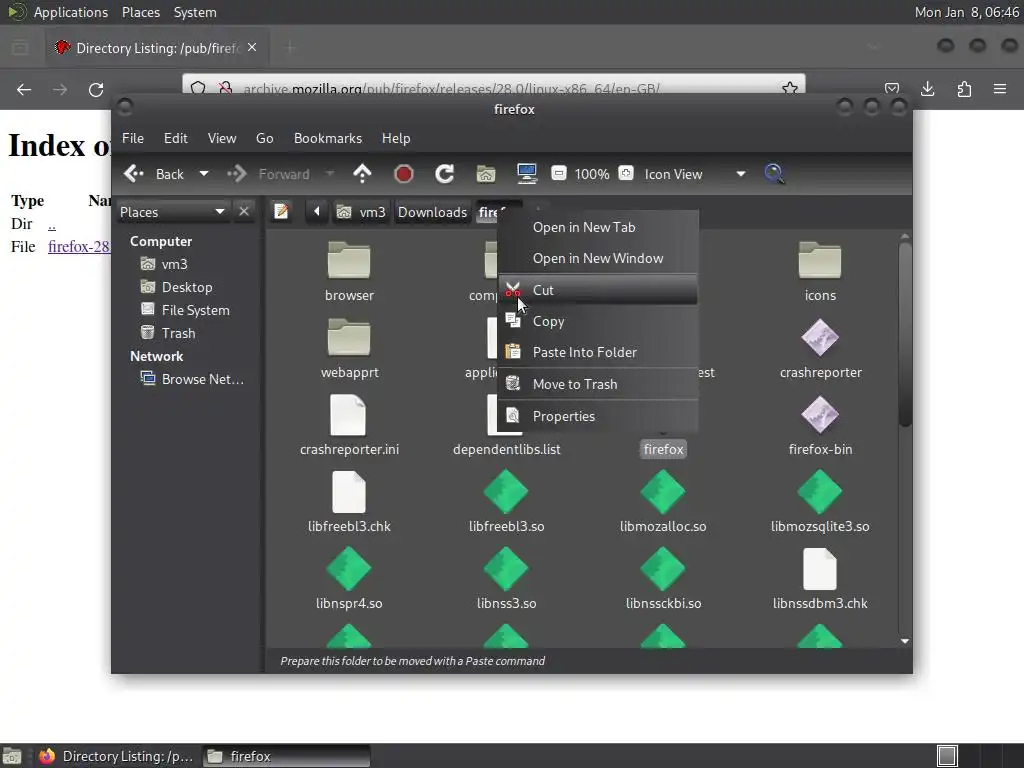The height and width of the screenshot is (768, 1024).
Task: Click the file pane vertical scrollbar
Action: (x=904, y=334)
